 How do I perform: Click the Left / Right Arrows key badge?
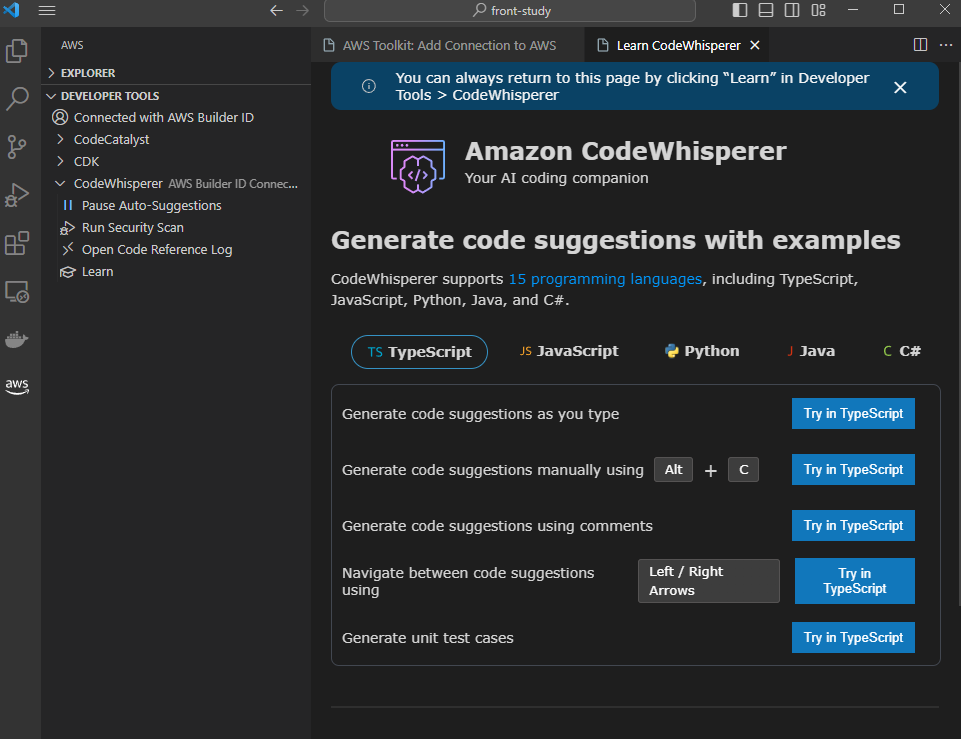click(x=708, y=581)
